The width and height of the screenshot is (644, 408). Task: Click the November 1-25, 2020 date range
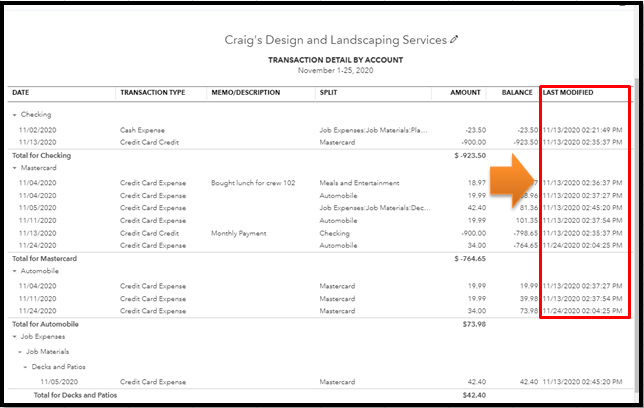click(x=336, y=70)
